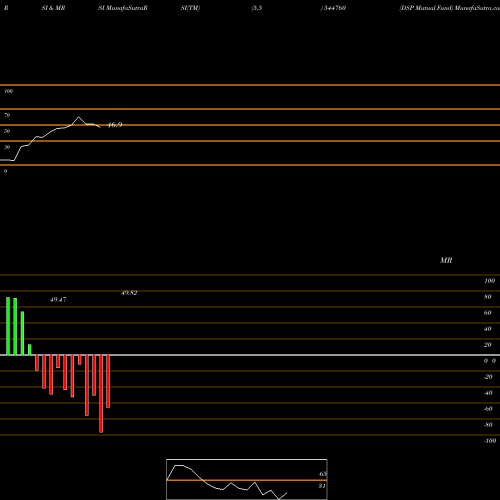Screen dimensions: 500x500
Task: Click the white zero baseline of MR chart
Action: [x=250, y=355]
